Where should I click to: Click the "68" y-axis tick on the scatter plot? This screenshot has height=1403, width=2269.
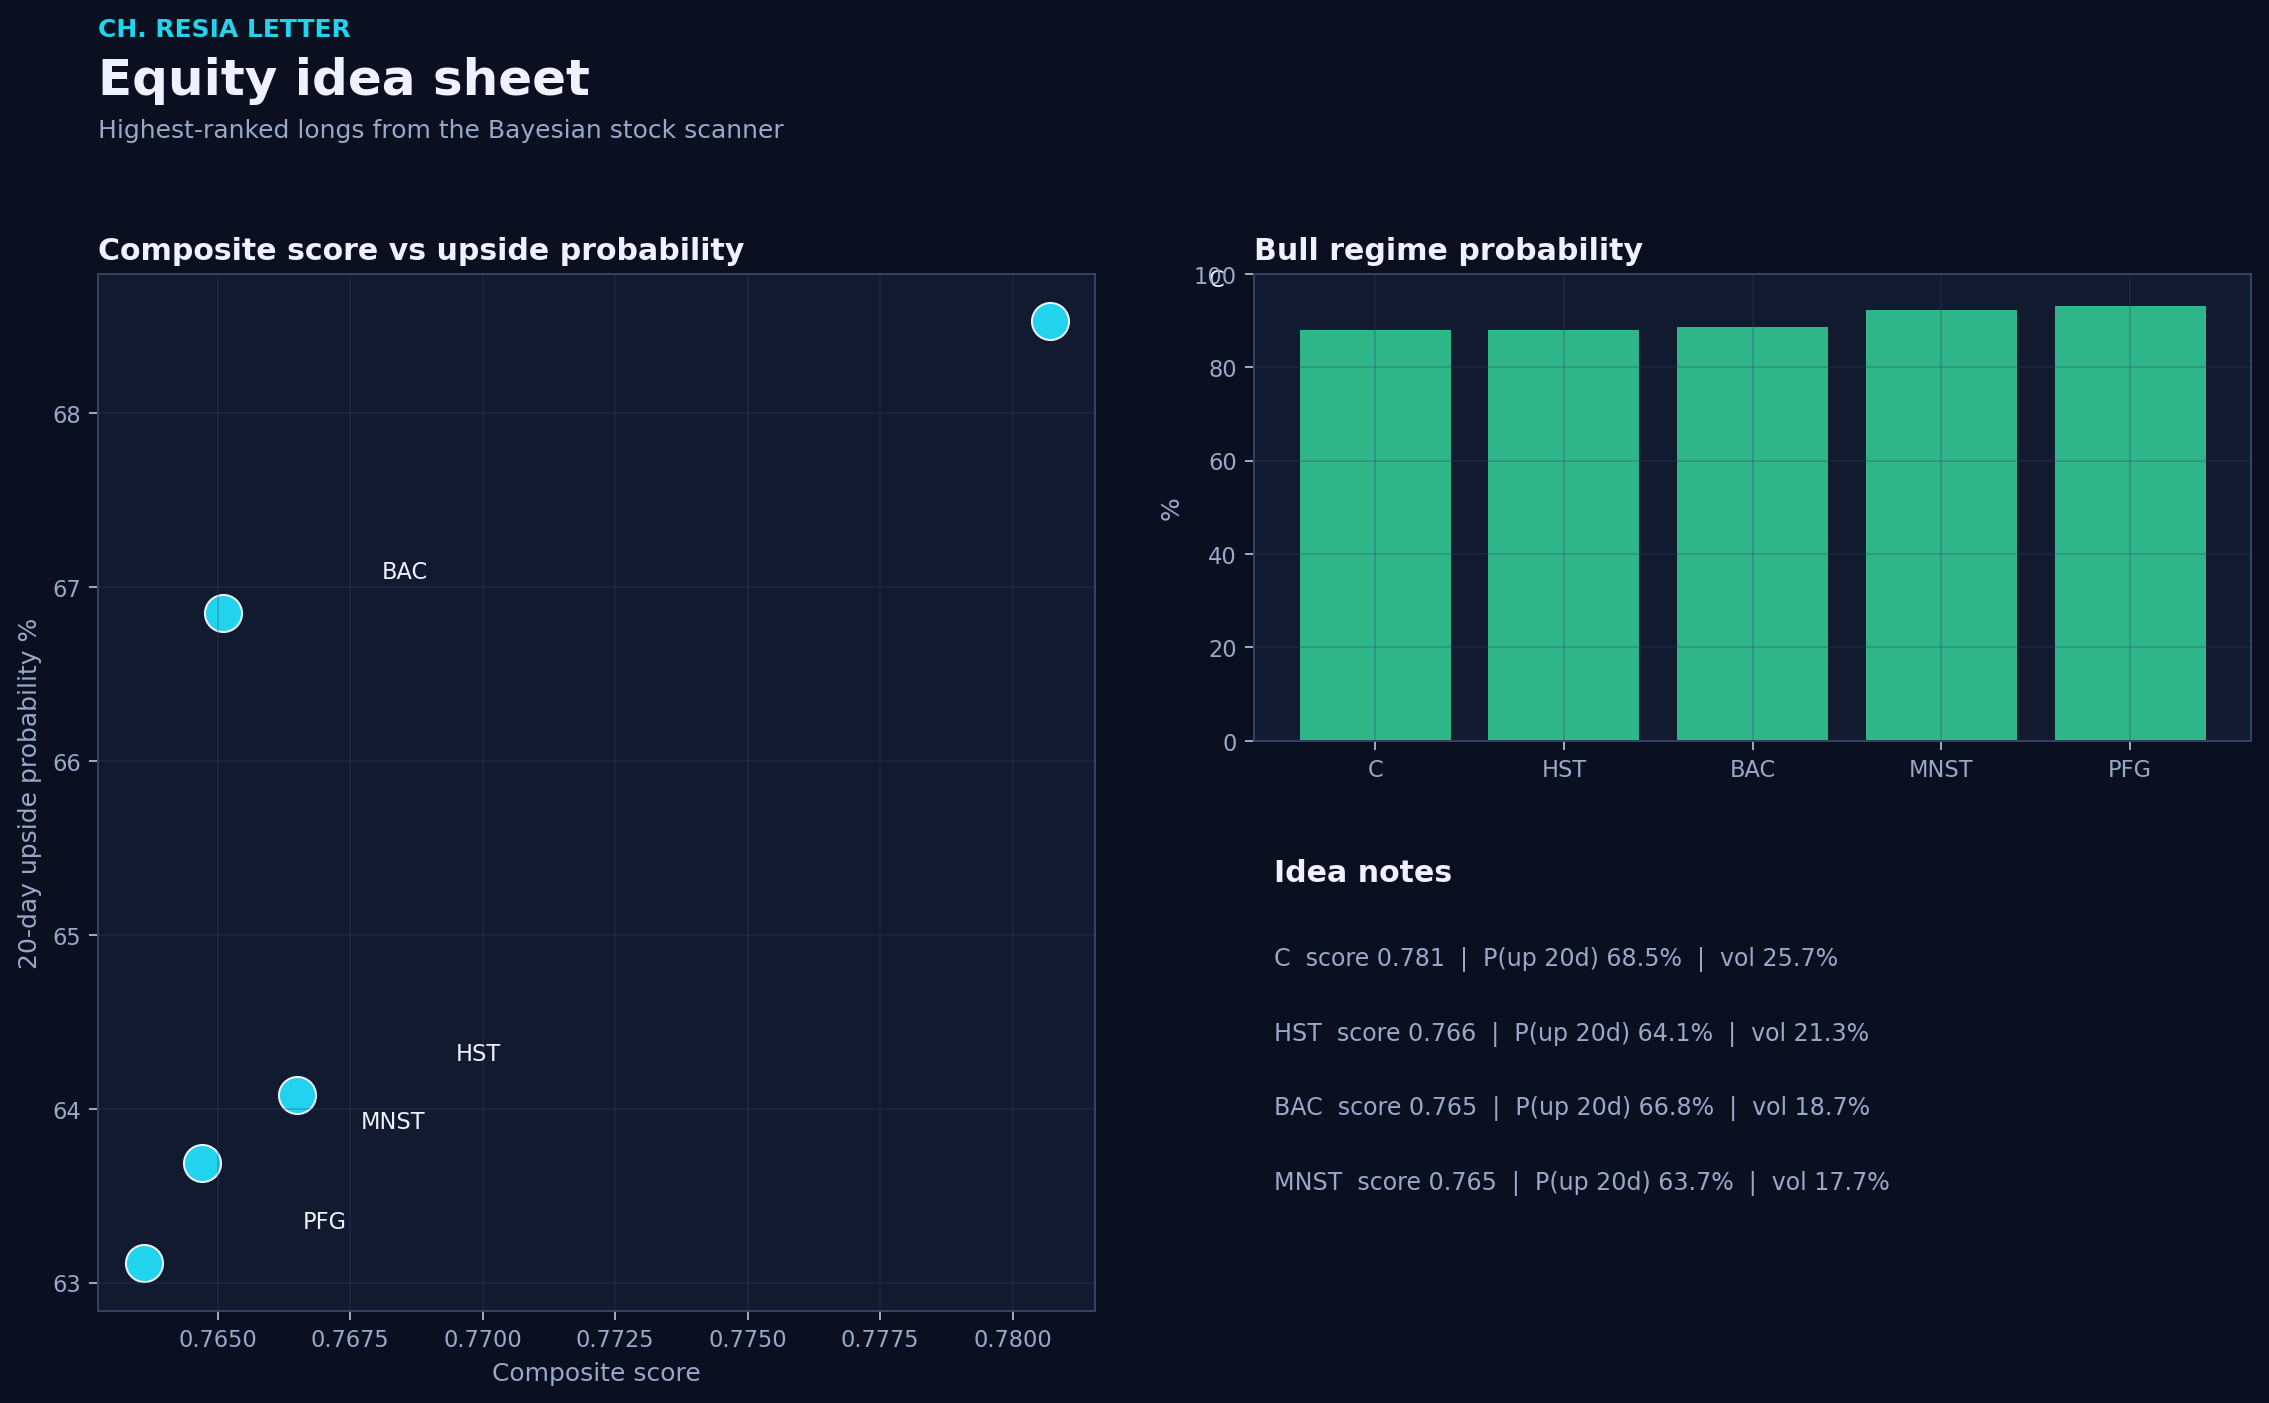(x=67, y=415)
